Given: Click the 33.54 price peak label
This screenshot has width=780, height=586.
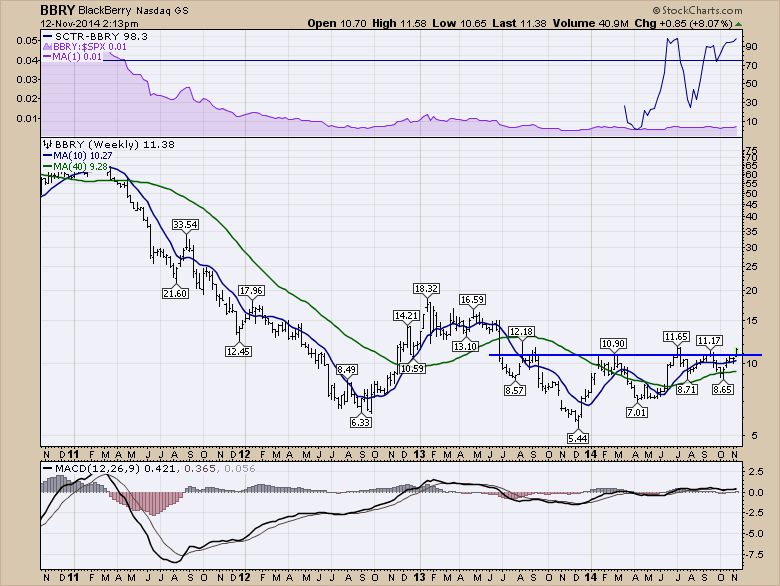Looking at the screenshot, I should (x=186, y=225).
